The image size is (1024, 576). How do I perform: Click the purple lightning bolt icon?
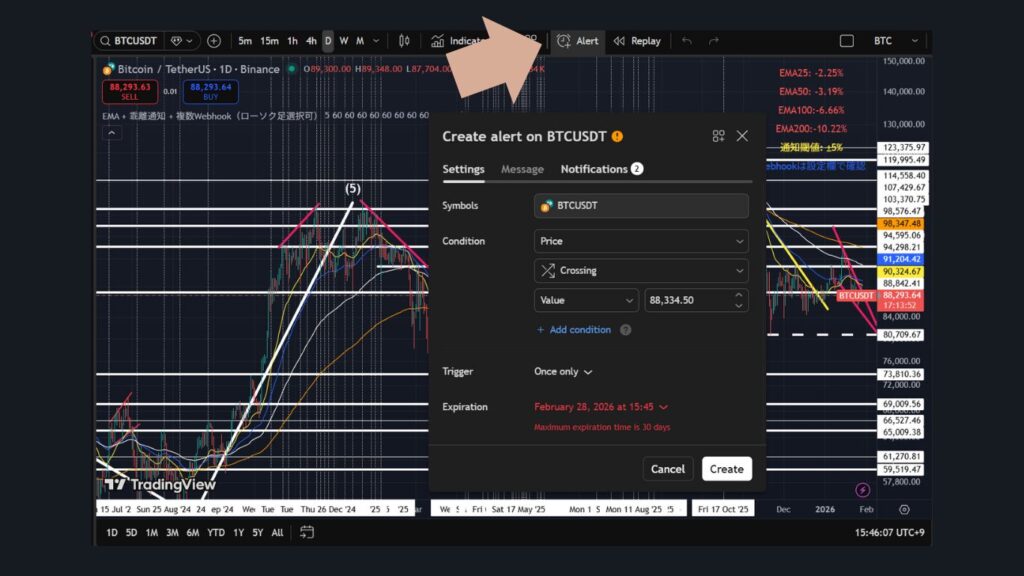tap(863, 490)
